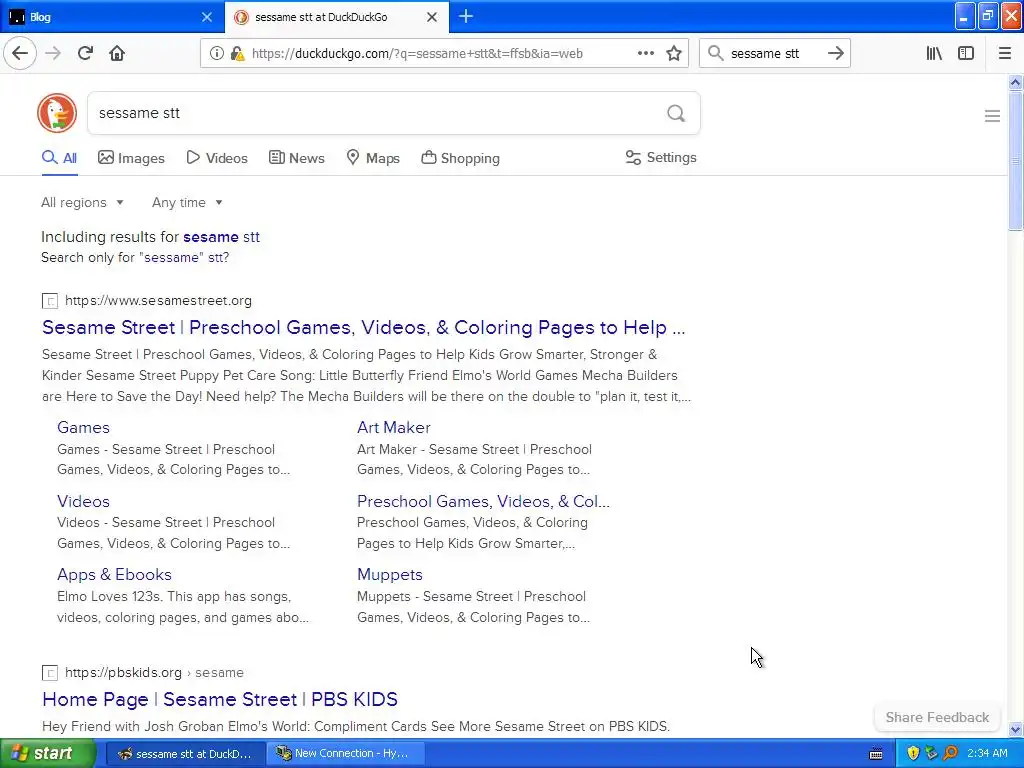Click scrollbar down arrow
Viewport: 1024px width, 768px height.
(1016, 729)
